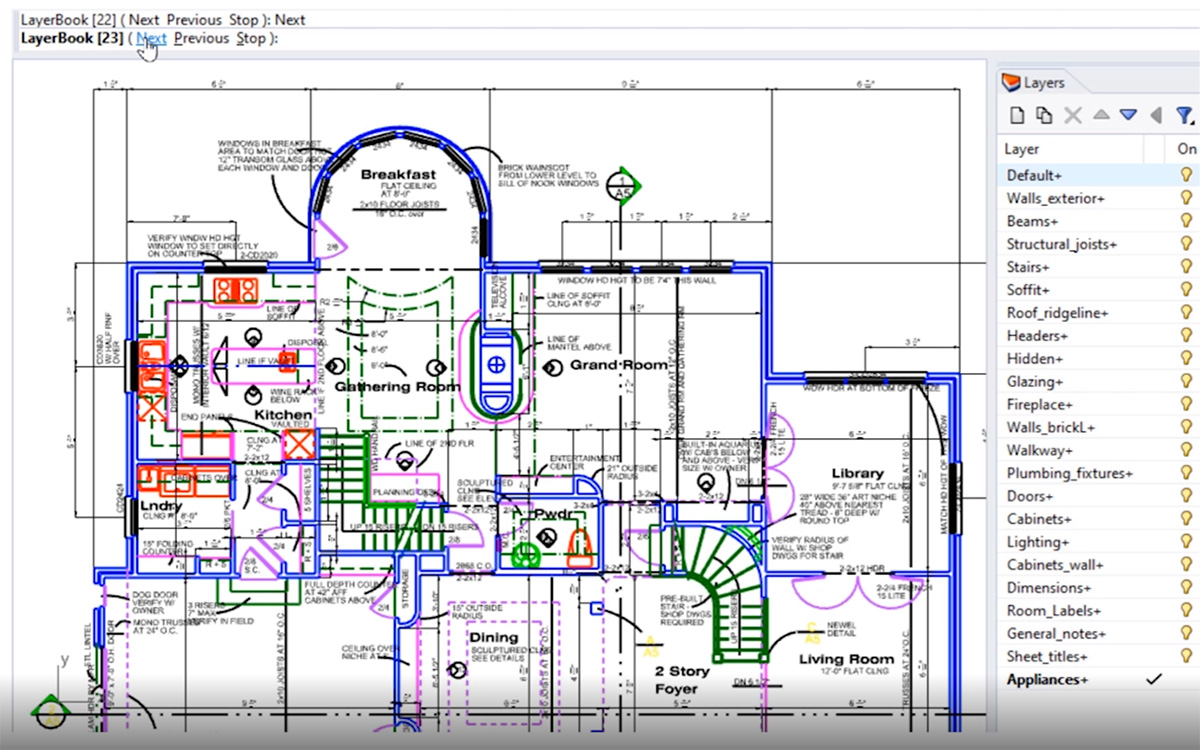Click the Stop command option
This screenshot has height=750, width=1200.
click(x=251, y=39)
